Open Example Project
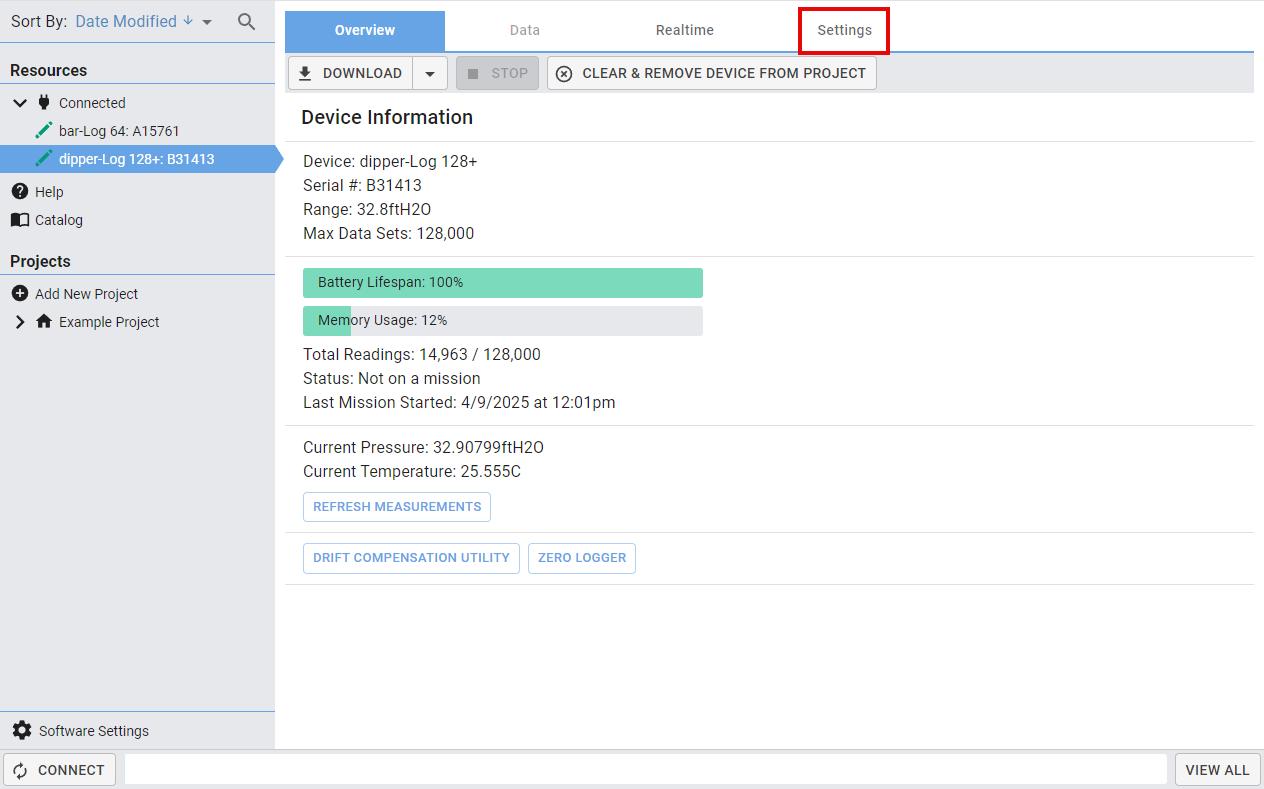The image size is (1264, 789). click(x=109, y=321)
